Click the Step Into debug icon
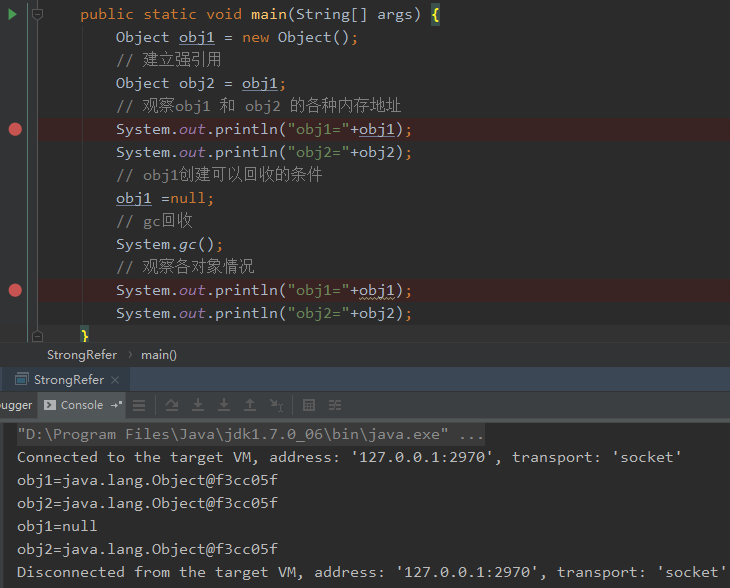Viewport: 730px width, 588px height. tap(198, 405)
